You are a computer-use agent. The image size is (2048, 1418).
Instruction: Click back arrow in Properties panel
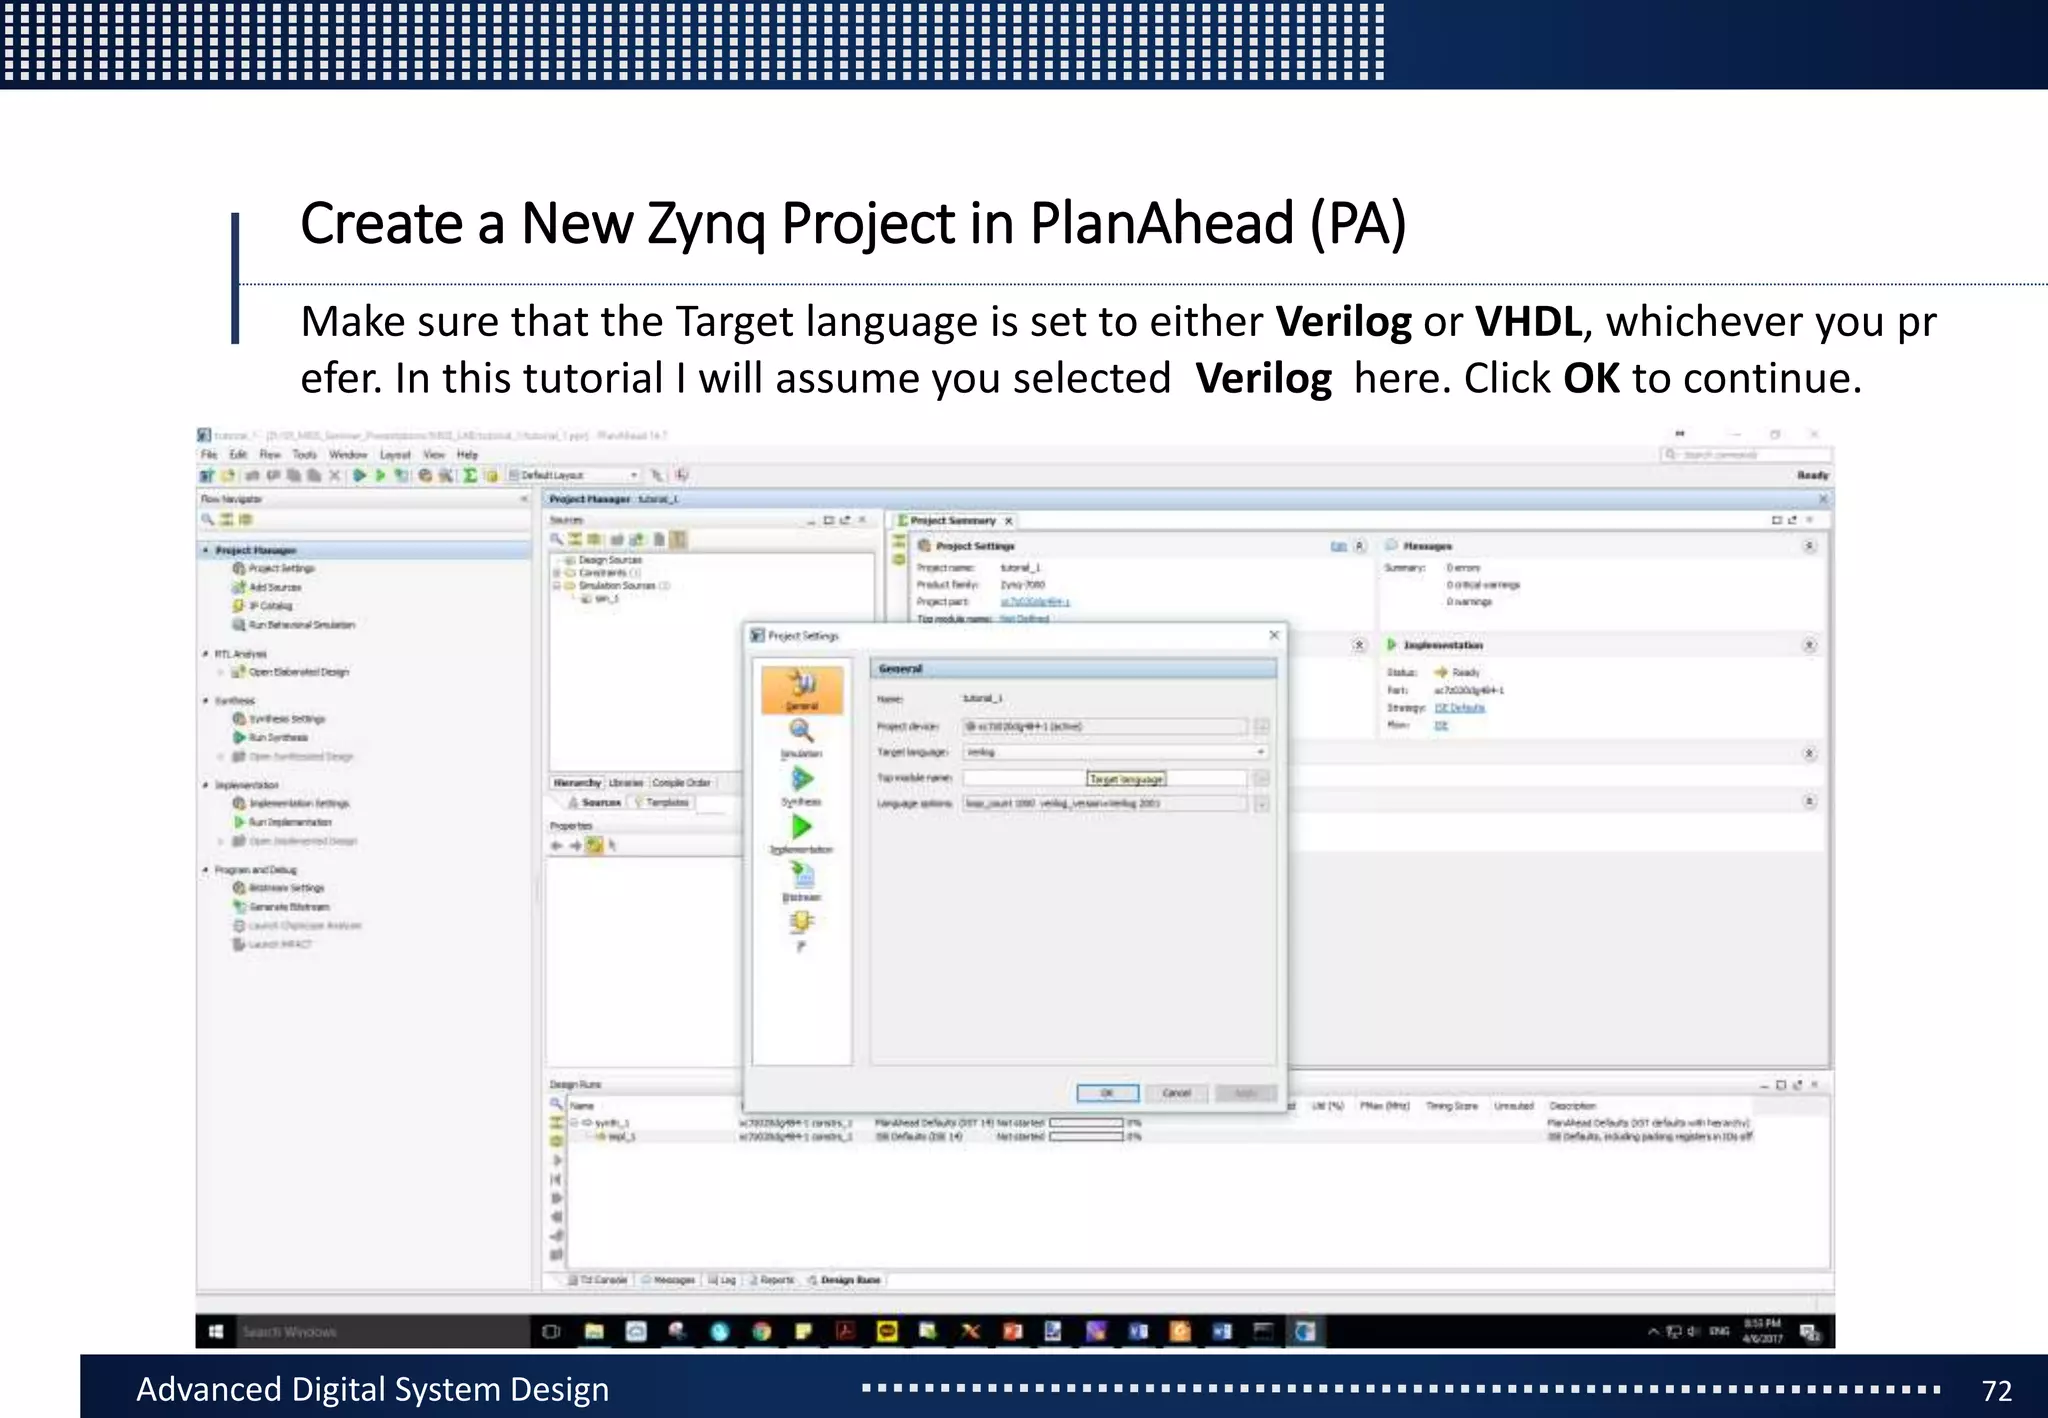click(557, 846)
